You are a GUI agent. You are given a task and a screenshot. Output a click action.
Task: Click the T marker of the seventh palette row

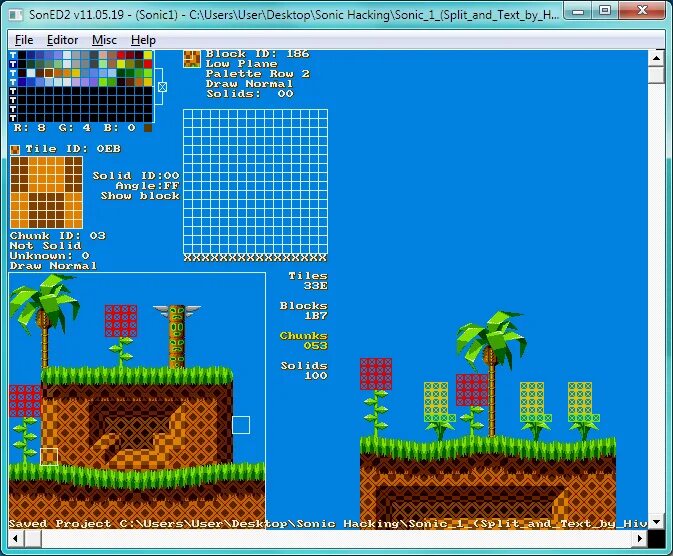pos(13,109)
